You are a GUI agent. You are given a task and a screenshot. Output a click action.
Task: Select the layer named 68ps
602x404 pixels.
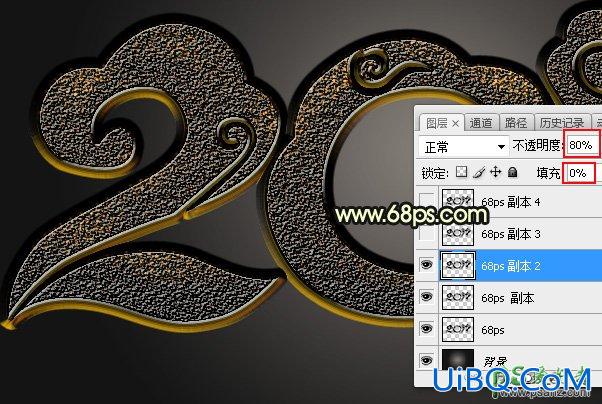493,330
